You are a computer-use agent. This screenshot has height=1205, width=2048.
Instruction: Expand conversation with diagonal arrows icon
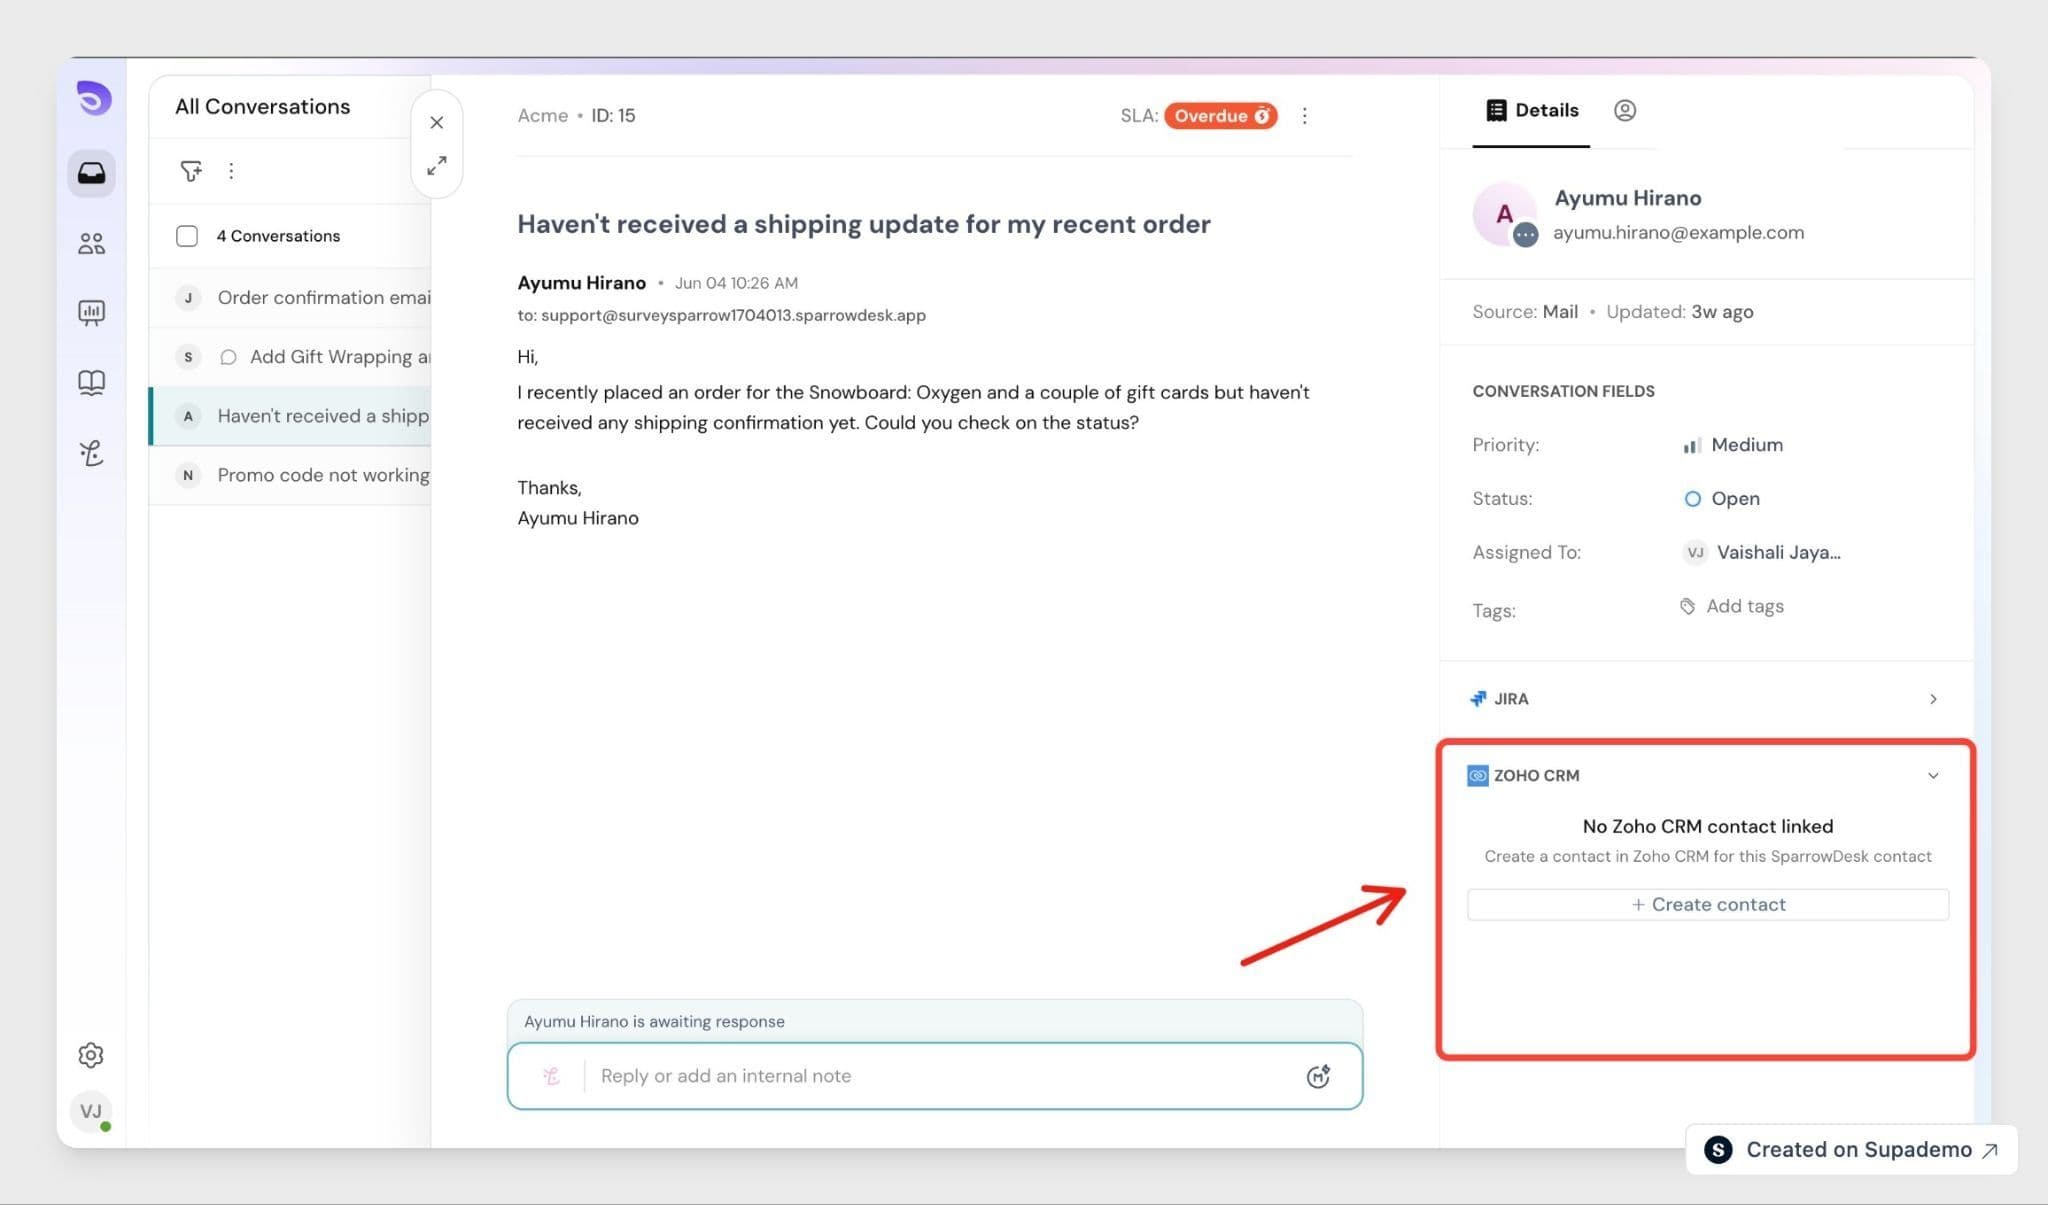coord(437,166)
